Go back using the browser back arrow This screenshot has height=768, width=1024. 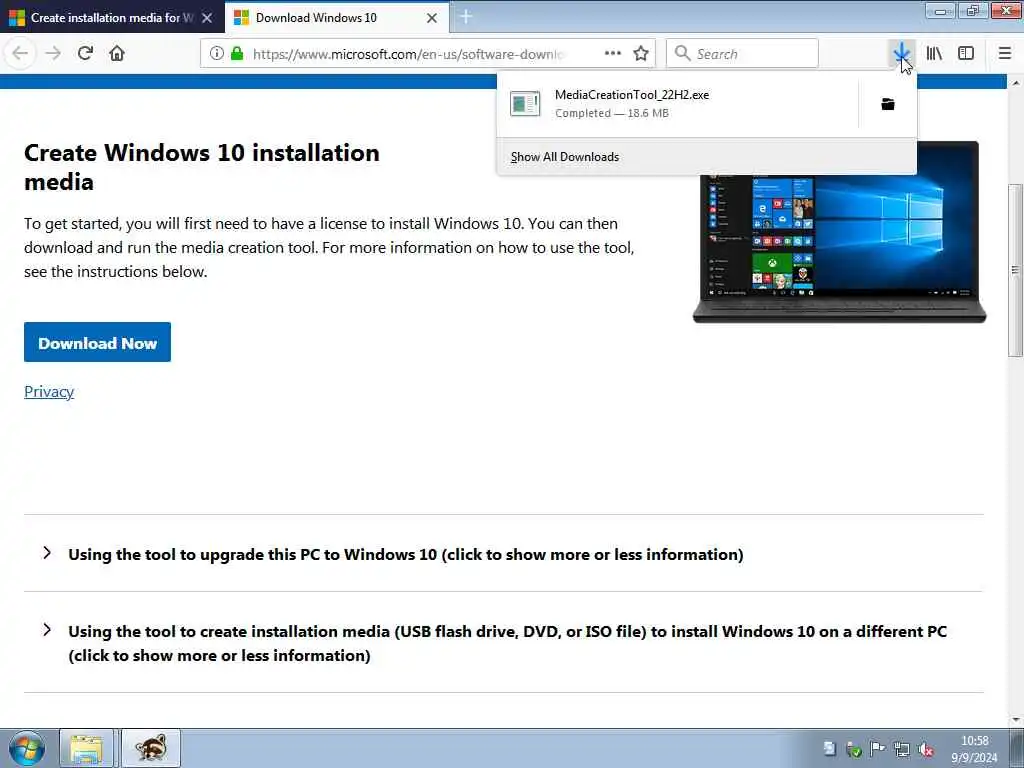click(20, 54)
